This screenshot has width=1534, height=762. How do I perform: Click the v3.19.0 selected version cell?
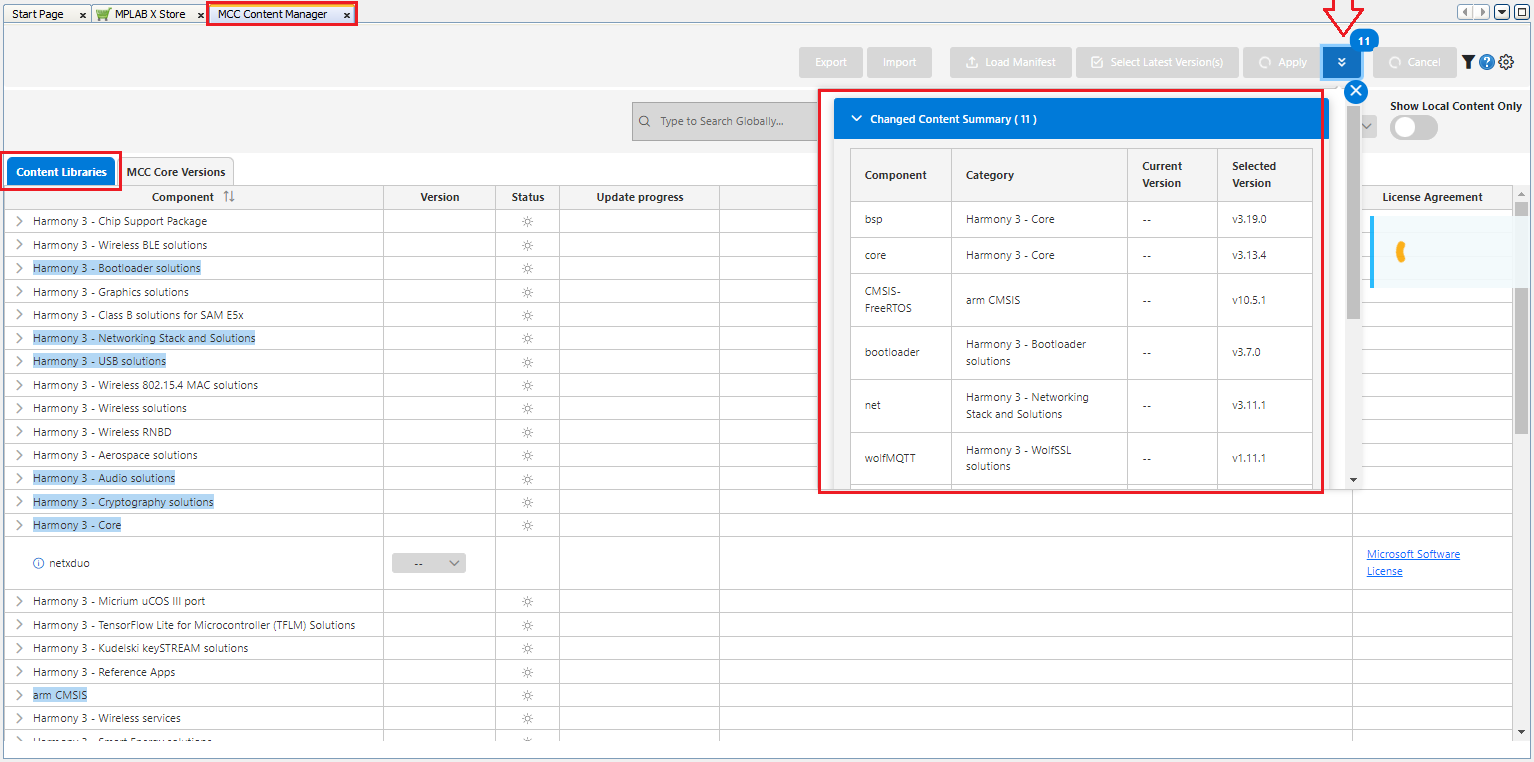1265,219
